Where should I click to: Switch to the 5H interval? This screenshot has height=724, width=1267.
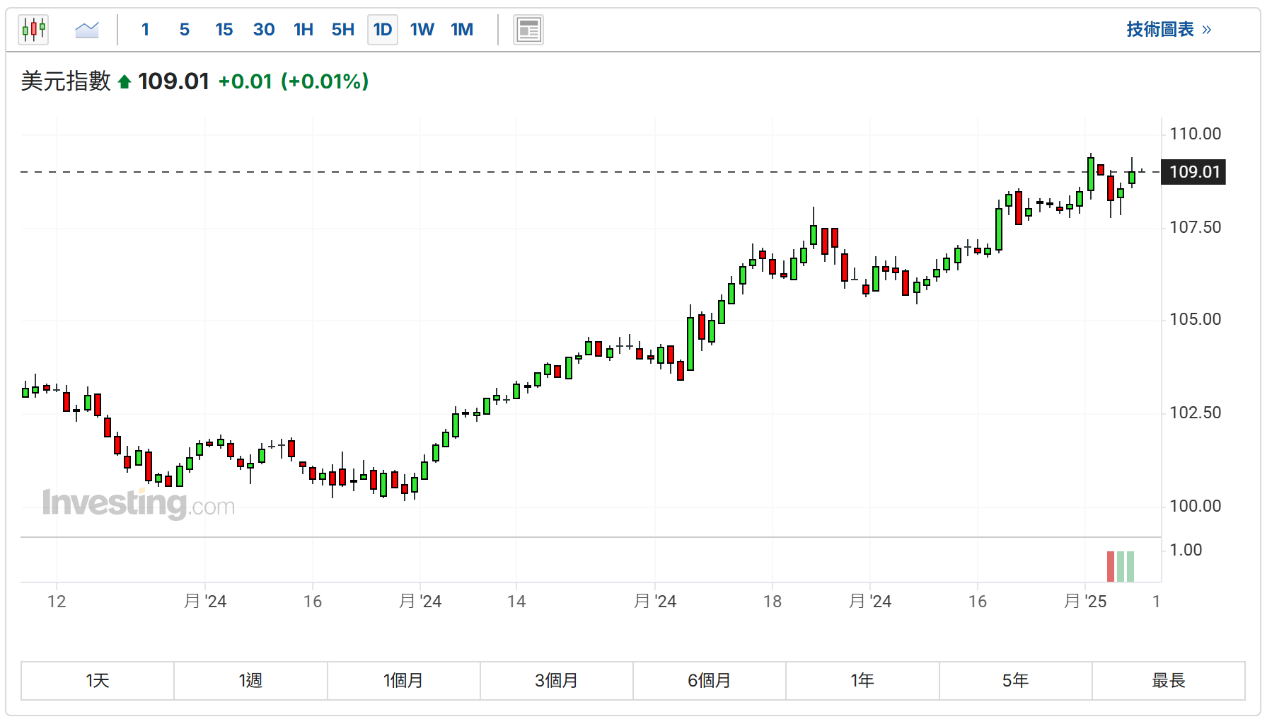343,30
